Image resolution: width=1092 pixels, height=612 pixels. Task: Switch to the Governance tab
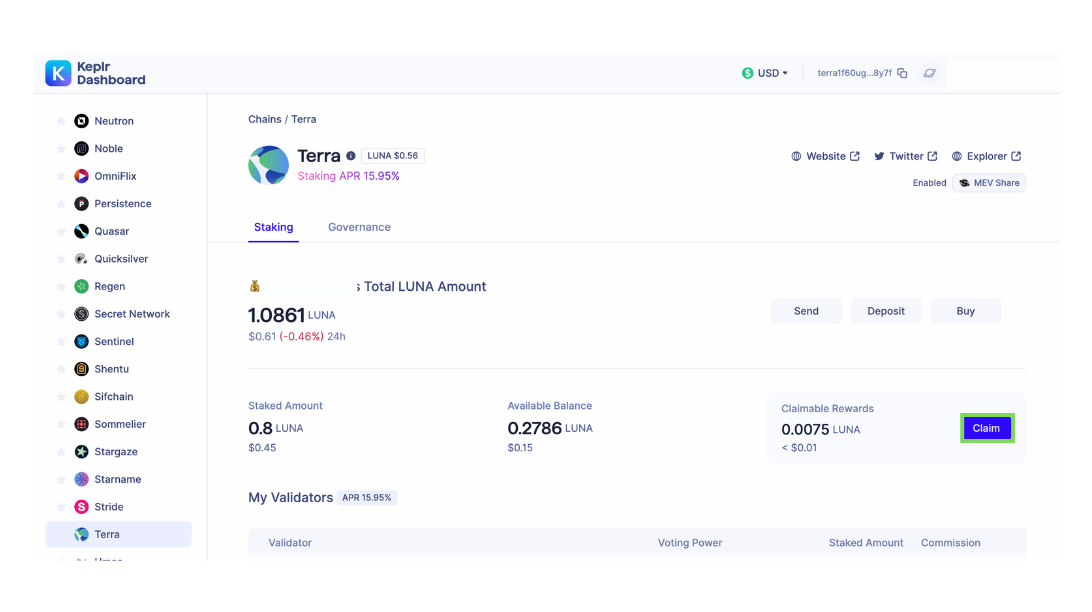click(359, 227)
